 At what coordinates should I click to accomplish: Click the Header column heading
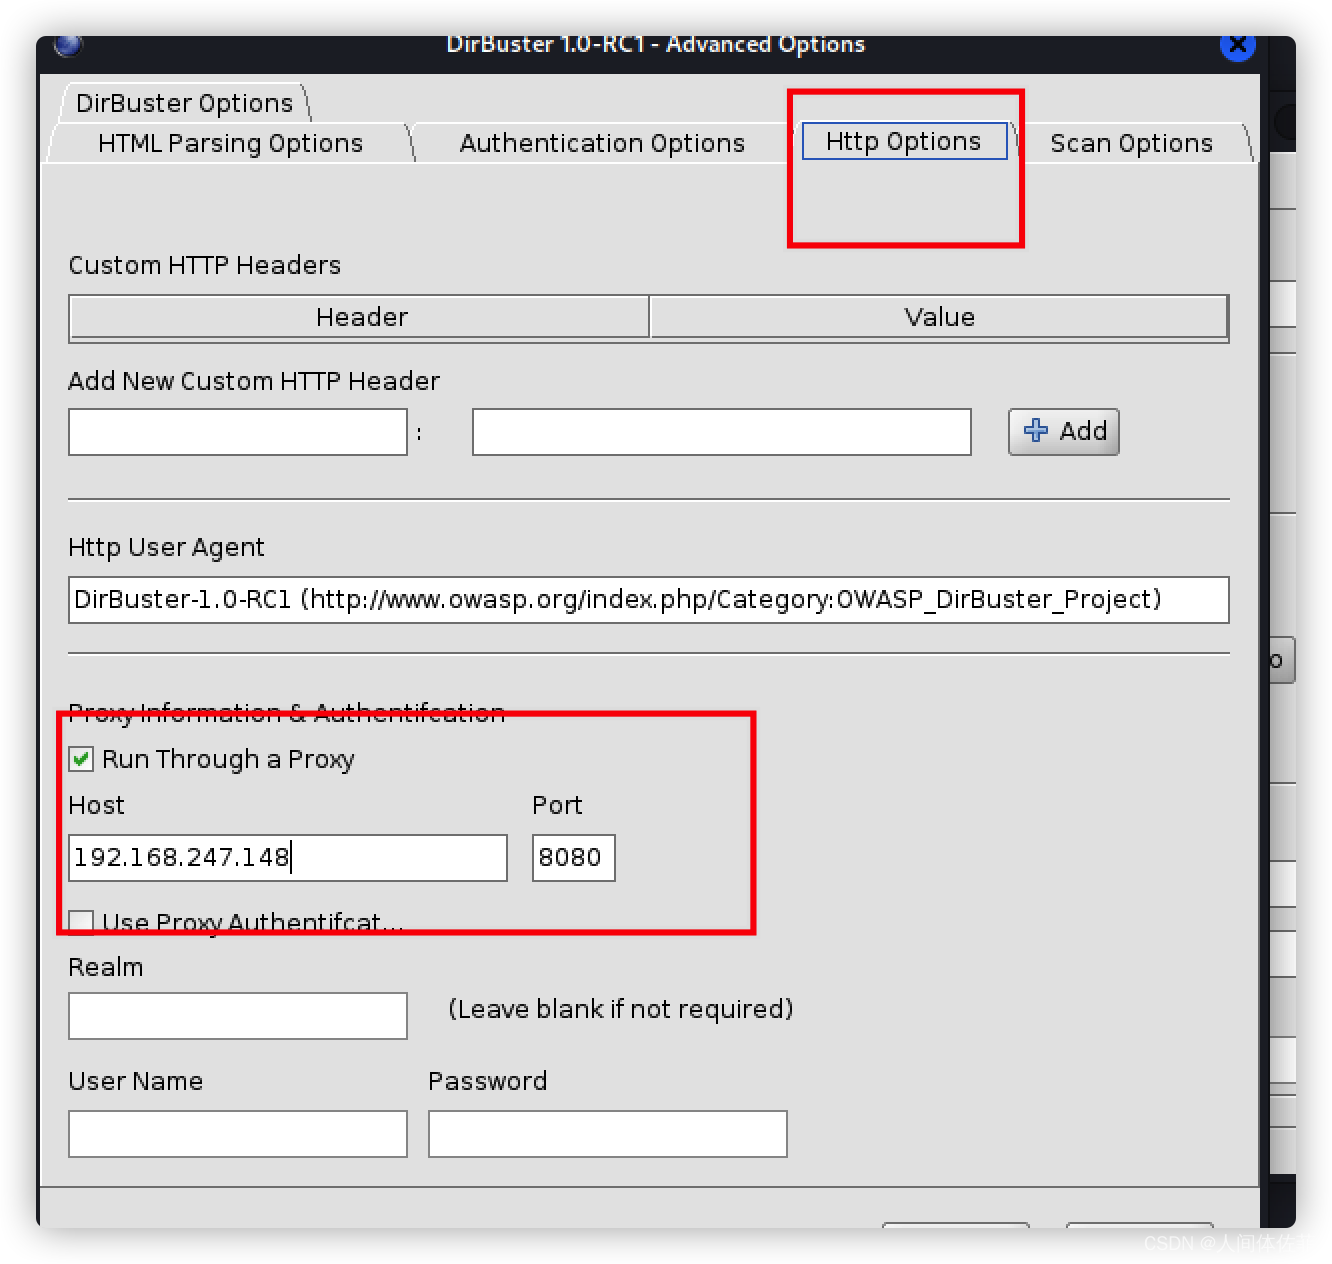coord(361,317)
